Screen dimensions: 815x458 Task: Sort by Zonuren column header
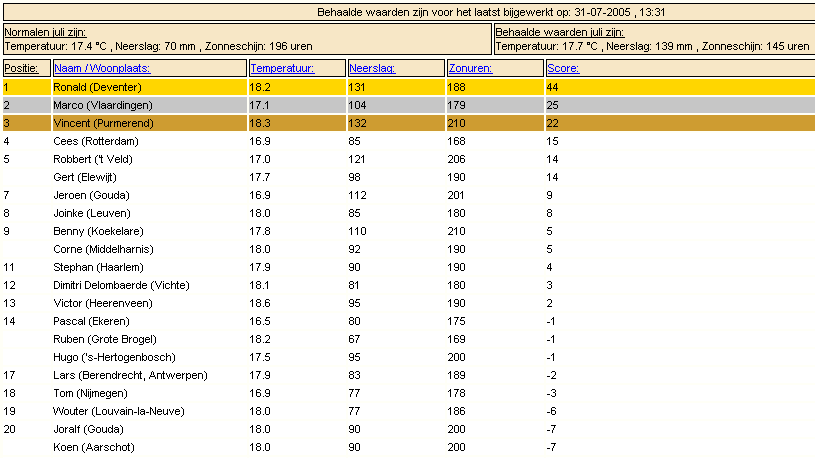(x=470, y=68)
